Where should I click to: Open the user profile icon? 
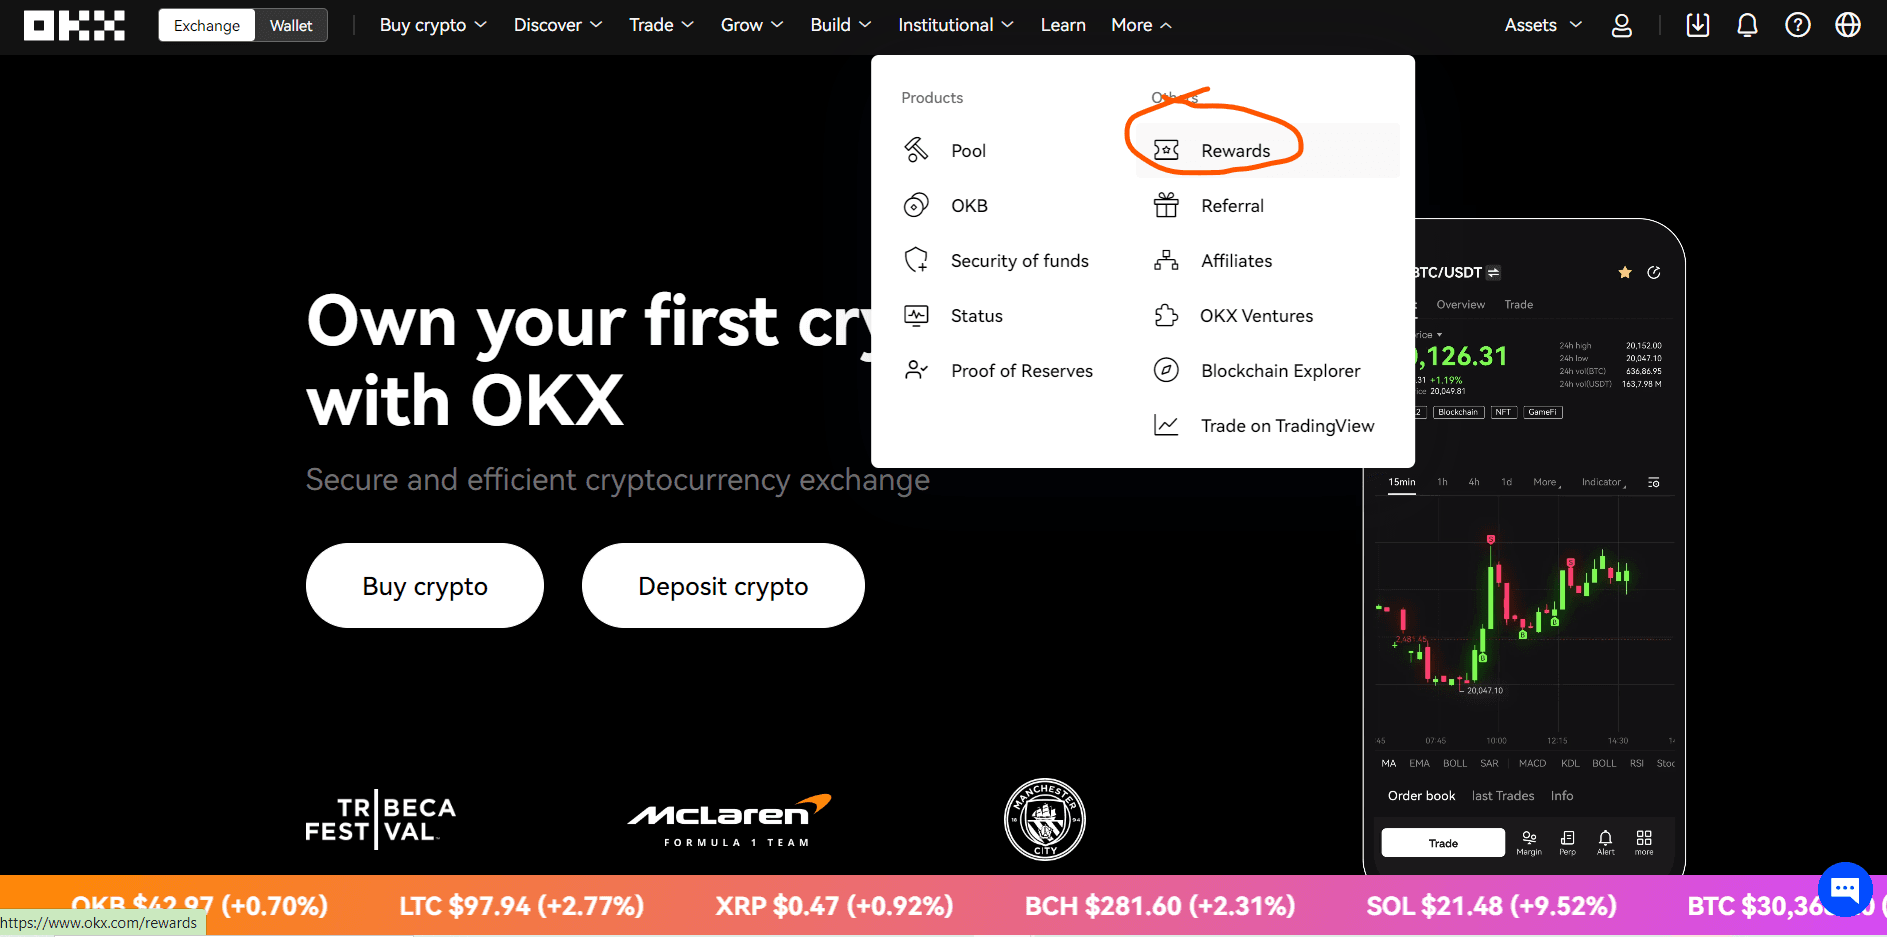point(1622,25)
